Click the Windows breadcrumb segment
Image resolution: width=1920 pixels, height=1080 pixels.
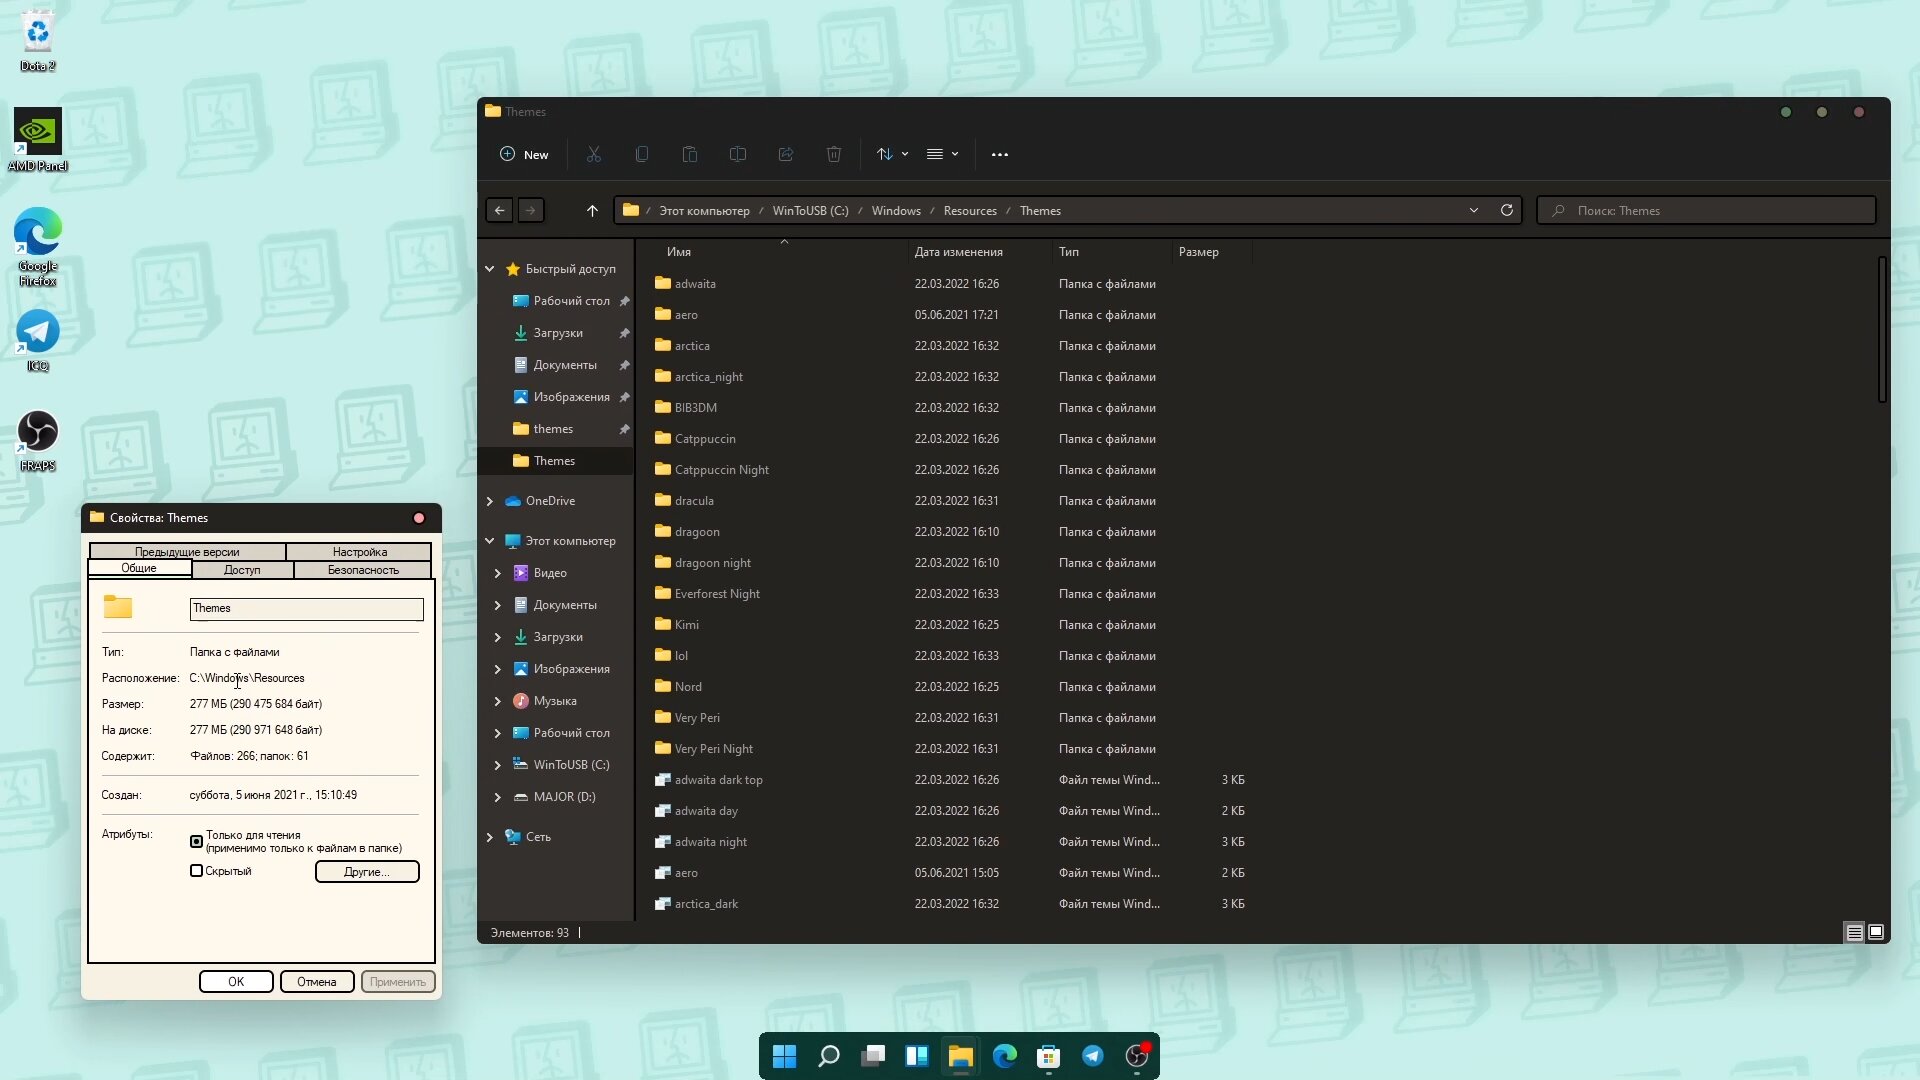click(896, 211)
